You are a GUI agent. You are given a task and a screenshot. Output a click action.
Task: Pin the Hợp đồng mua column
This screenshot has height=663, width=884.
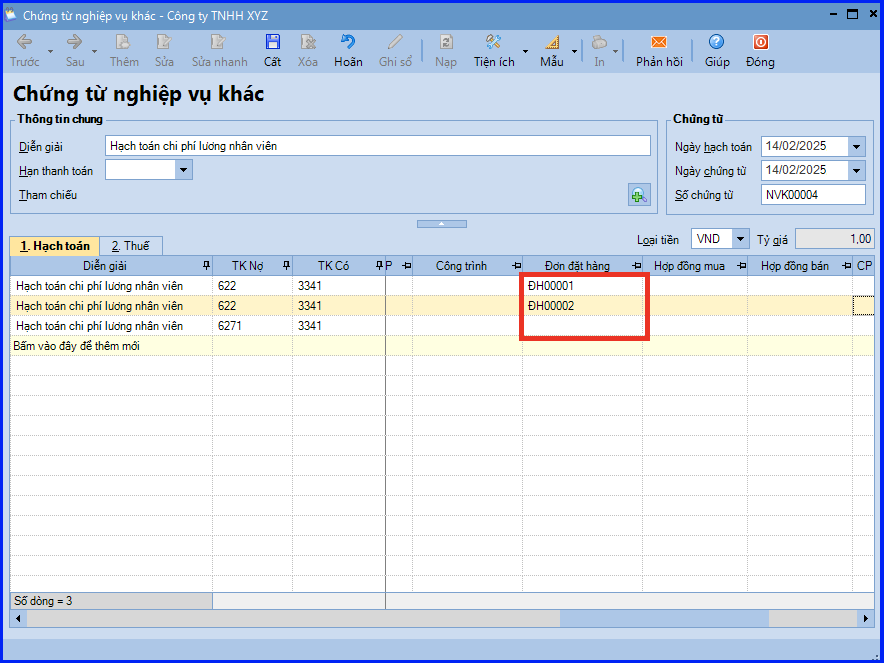[742, 266]
